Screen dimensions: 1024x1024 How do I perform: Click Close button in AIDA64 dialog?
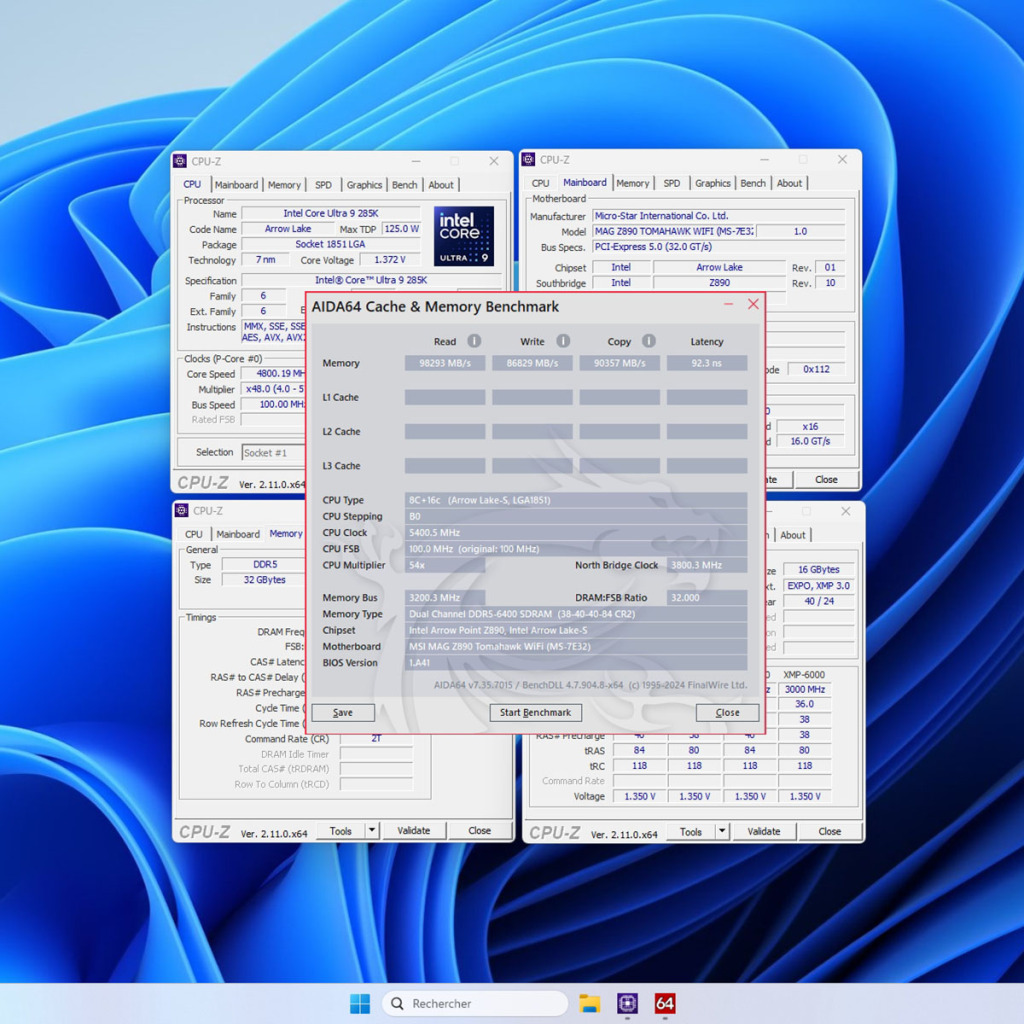pyautogui.click(x=728, y=712)
